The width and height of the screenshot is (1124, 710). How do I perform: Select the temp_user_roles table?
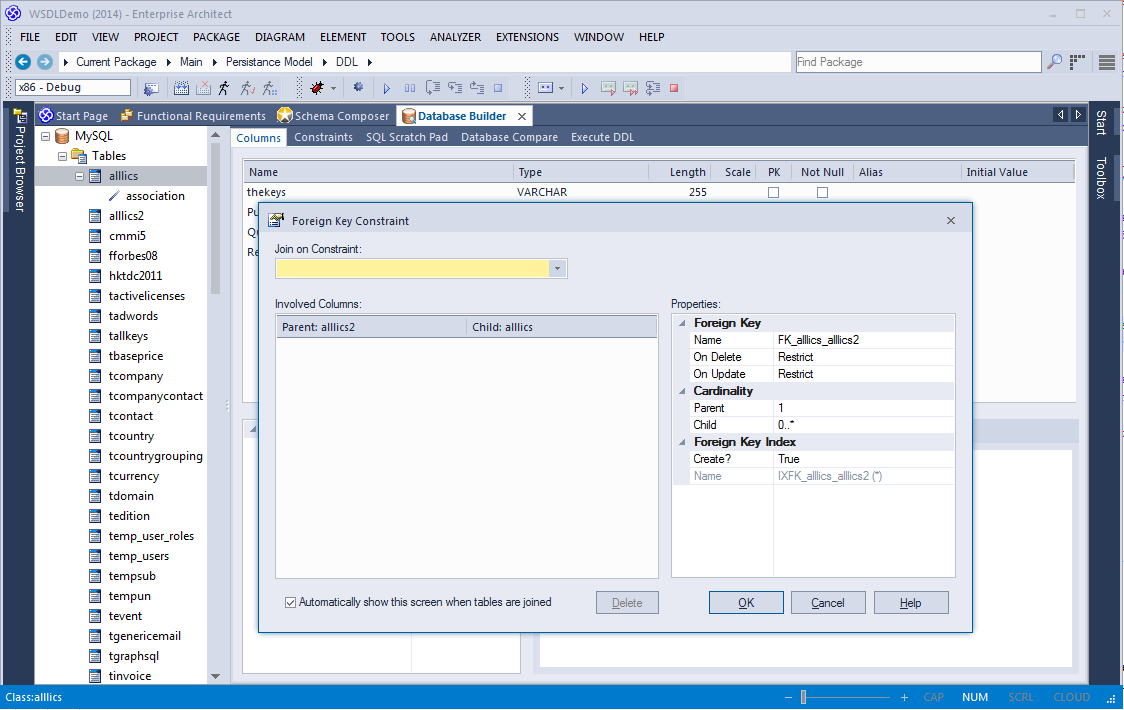(x=151, y=536)
